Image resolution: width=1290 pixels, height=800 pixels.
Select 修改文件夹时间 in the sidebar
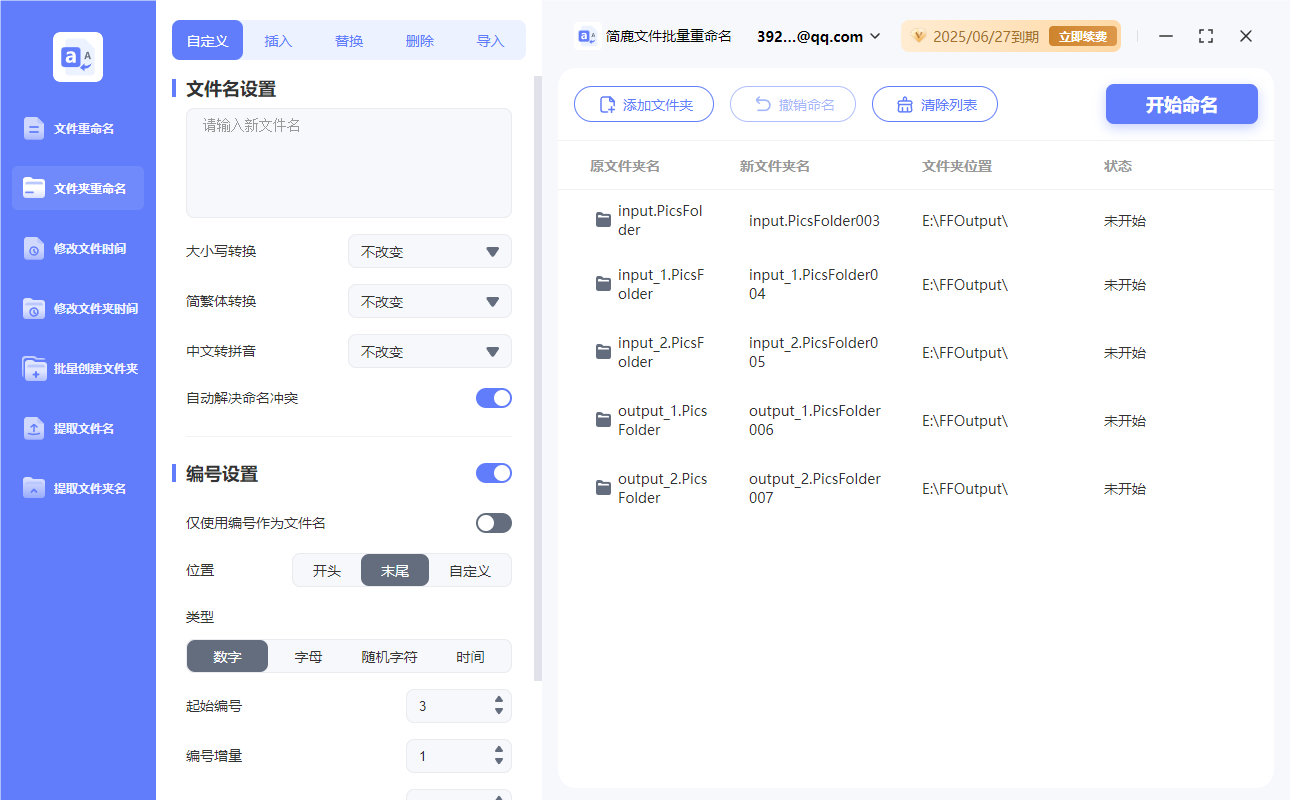click(77, 308)
